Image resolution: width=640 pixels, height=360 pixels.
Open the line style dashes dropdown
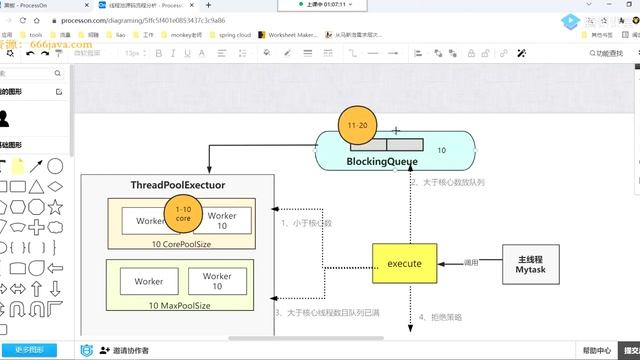tap(328, 53)
